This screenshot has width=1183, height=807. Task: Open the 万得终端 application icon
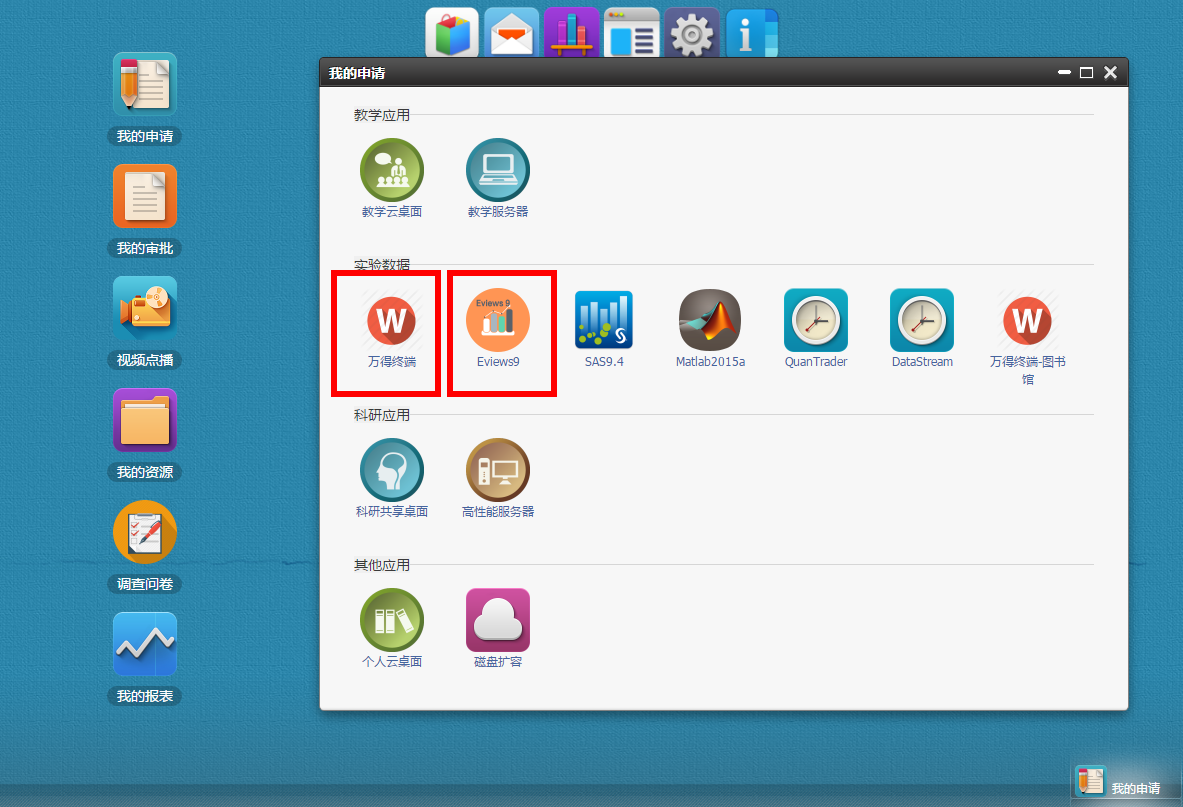click(391, 321)
